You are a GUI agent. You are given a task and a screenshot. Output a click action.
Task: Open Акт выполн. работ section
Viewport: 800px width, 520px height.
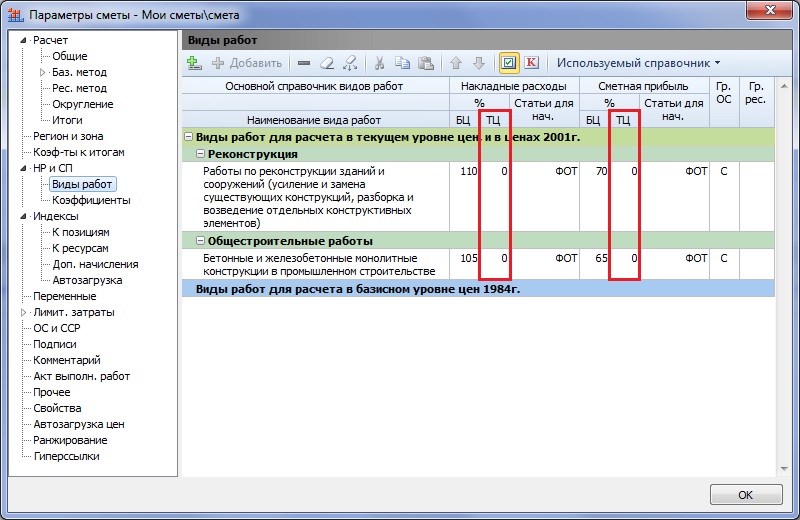82,376
